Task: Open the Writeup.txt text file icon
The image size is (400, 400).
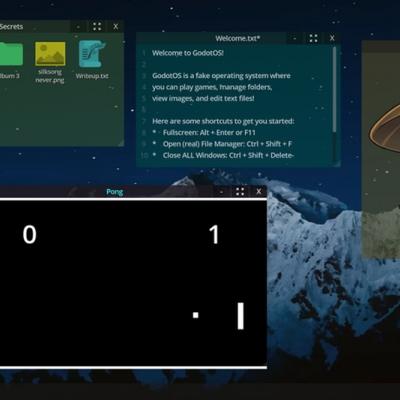Action: 92,54
